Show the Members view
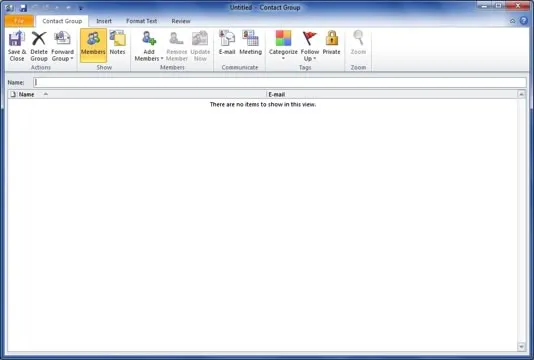 point(93,46)
